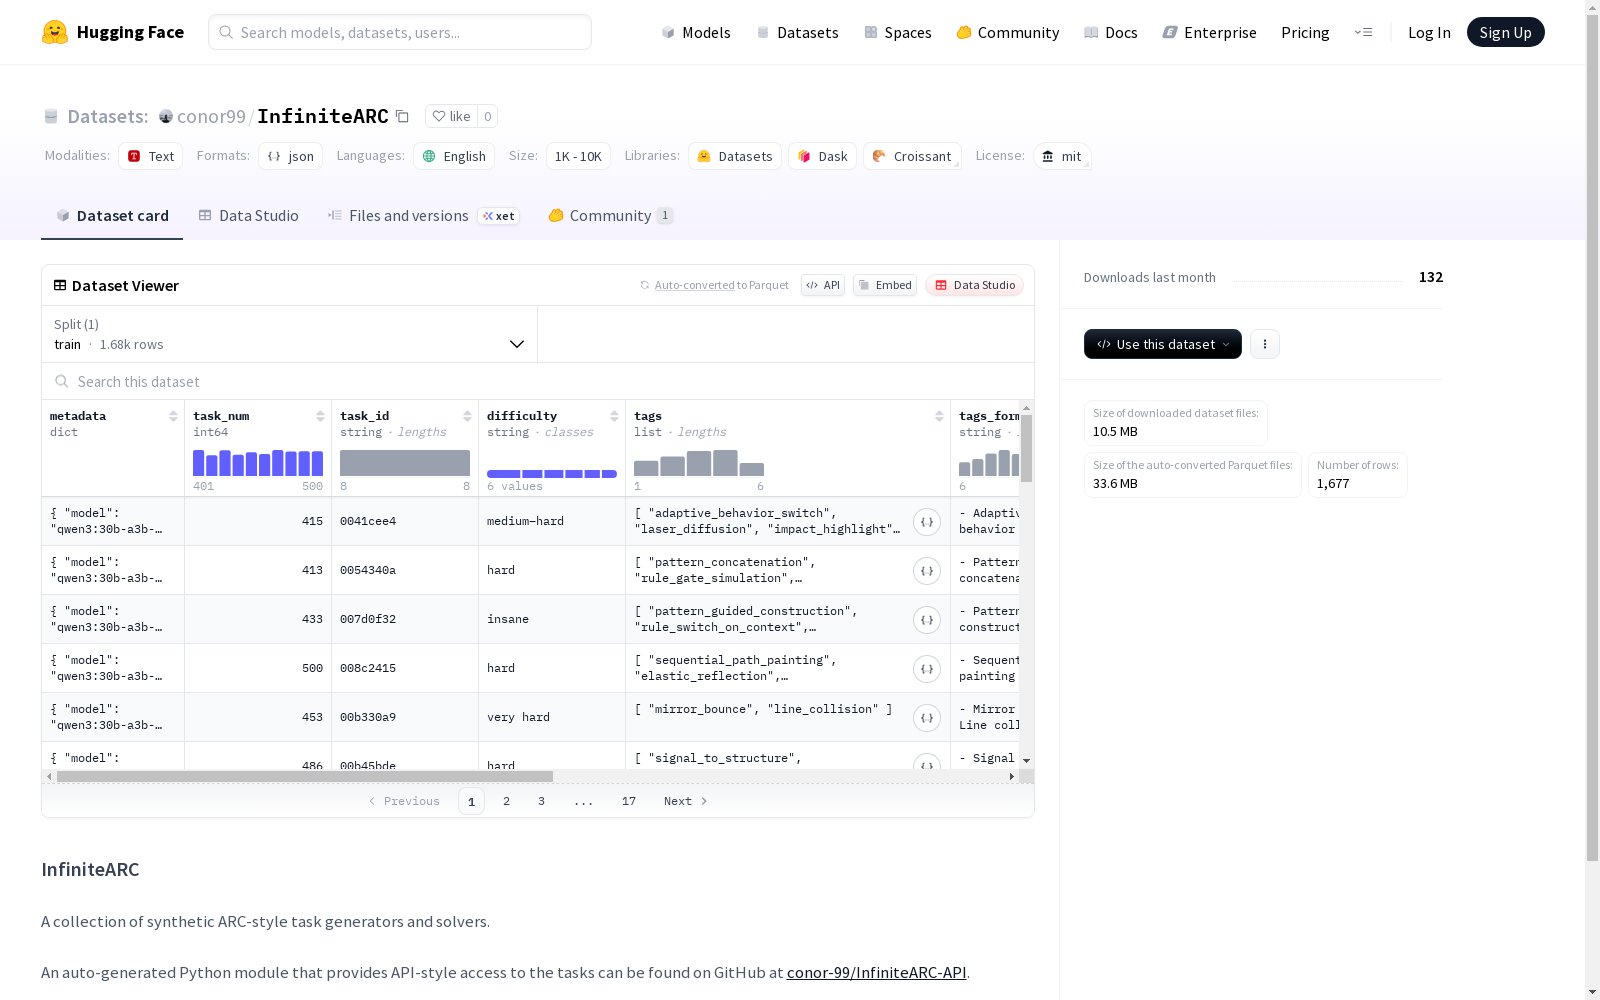Select the task_id cell 0041cee4

point(405,521)
